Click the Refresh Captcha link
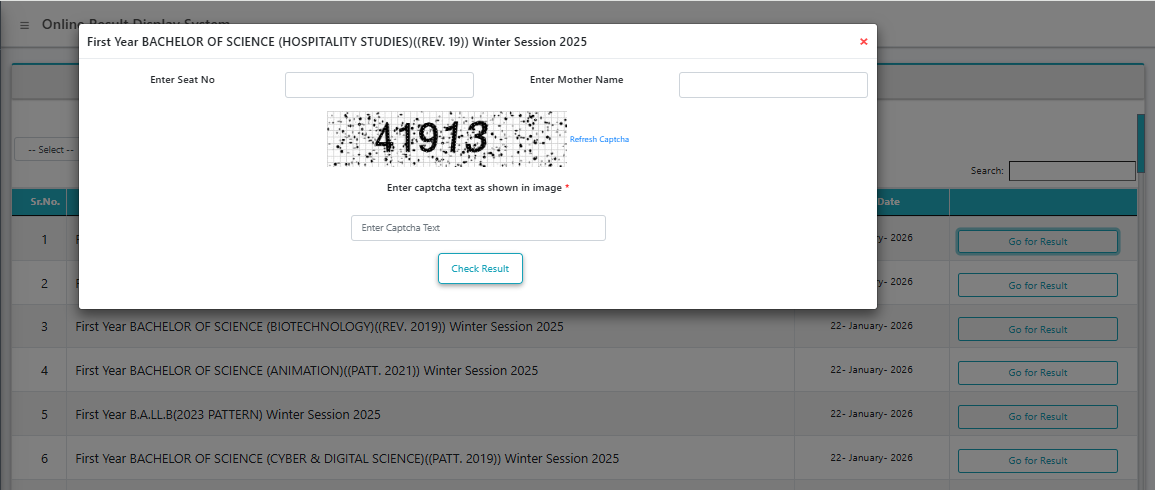This screenshot has height=490, width=1155. pos(599,140)
